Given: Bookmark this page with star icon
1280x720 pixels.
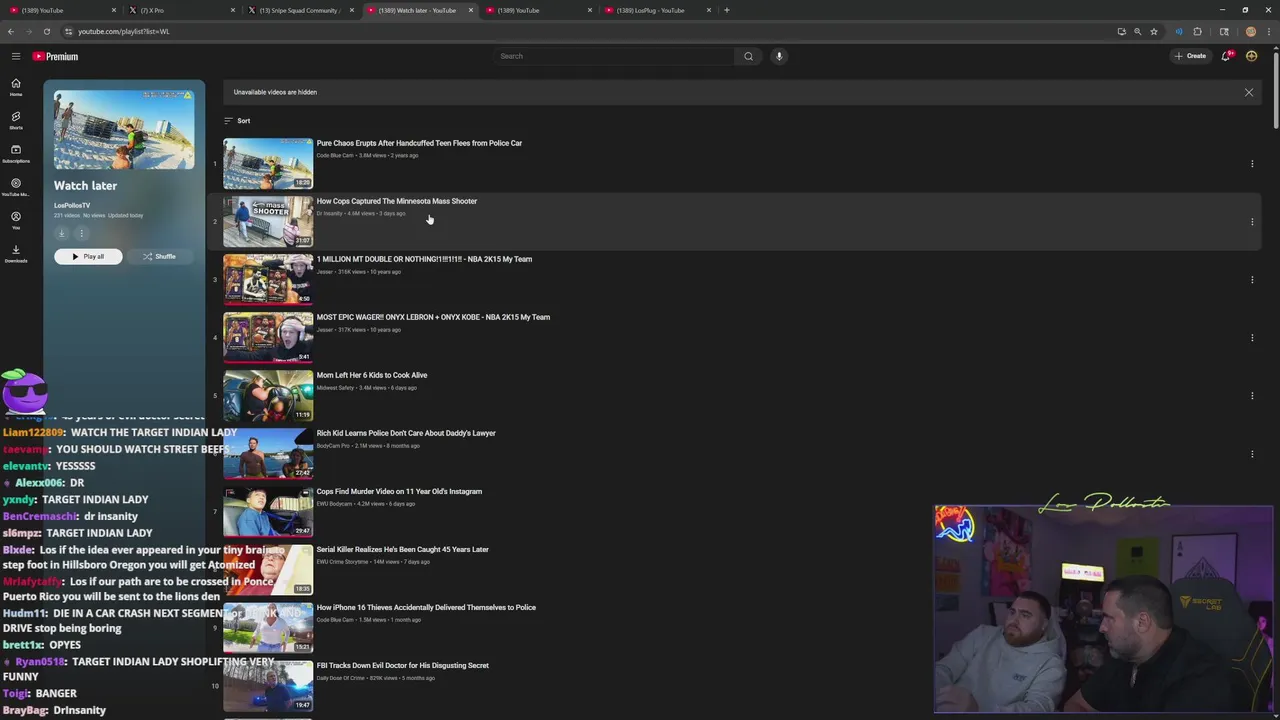Looking at the screenshot, I should (1154, 31).
